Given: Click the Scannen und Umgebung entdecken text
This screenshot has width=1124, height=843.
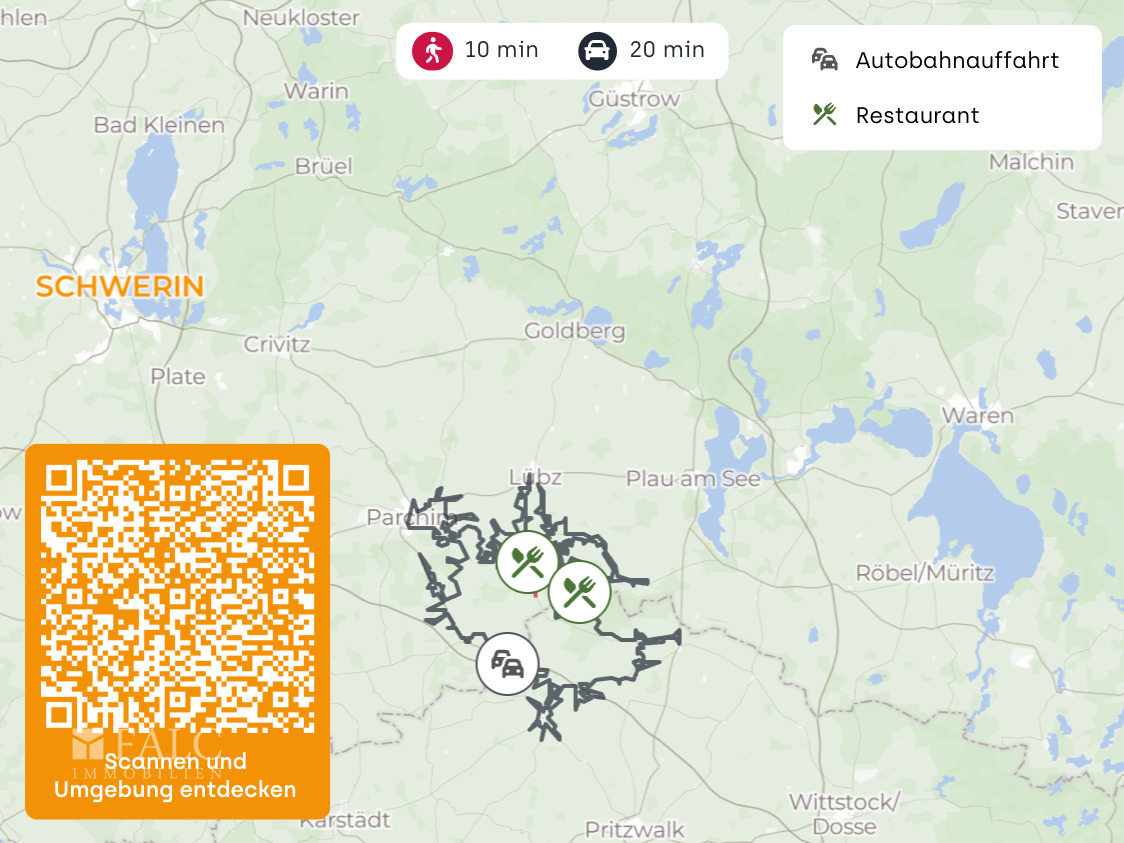Looking at the screenshot, I should click(x=176, y=776).
